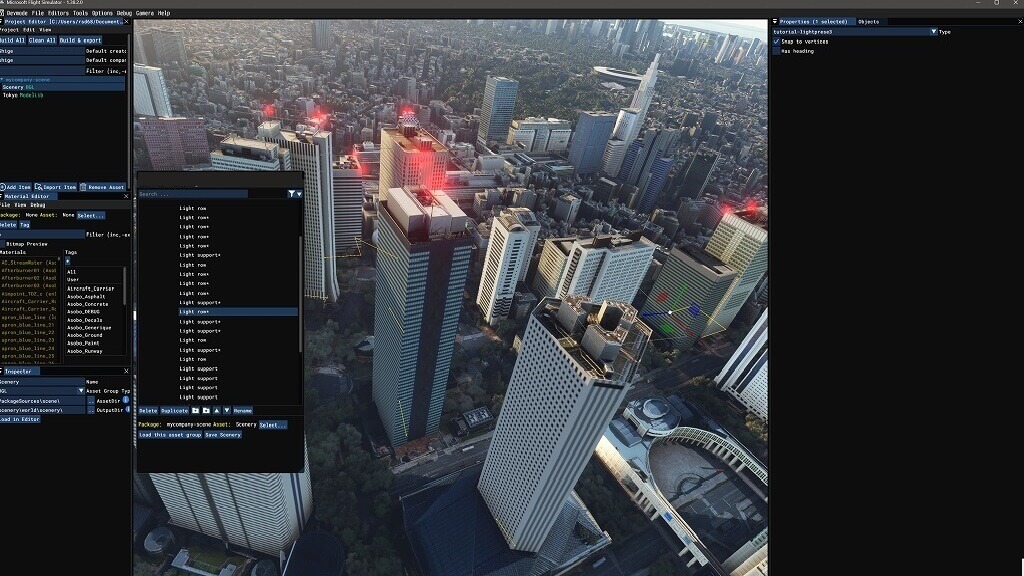Screen dimensions: 1024x576
Task: Click Save Scenery button
Action: pyautogui.click(x=223, y=435)
